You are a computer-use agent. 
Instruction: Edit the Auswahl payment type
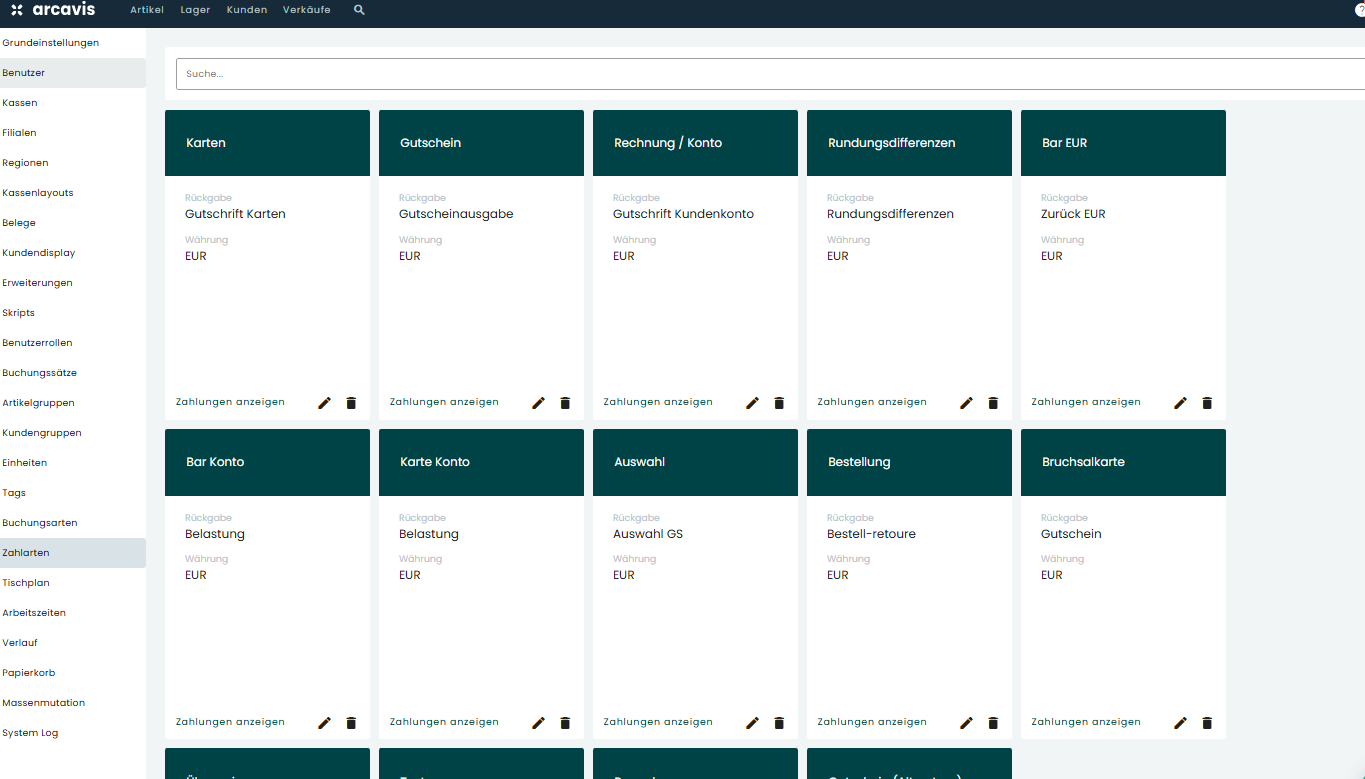[752, 723]
